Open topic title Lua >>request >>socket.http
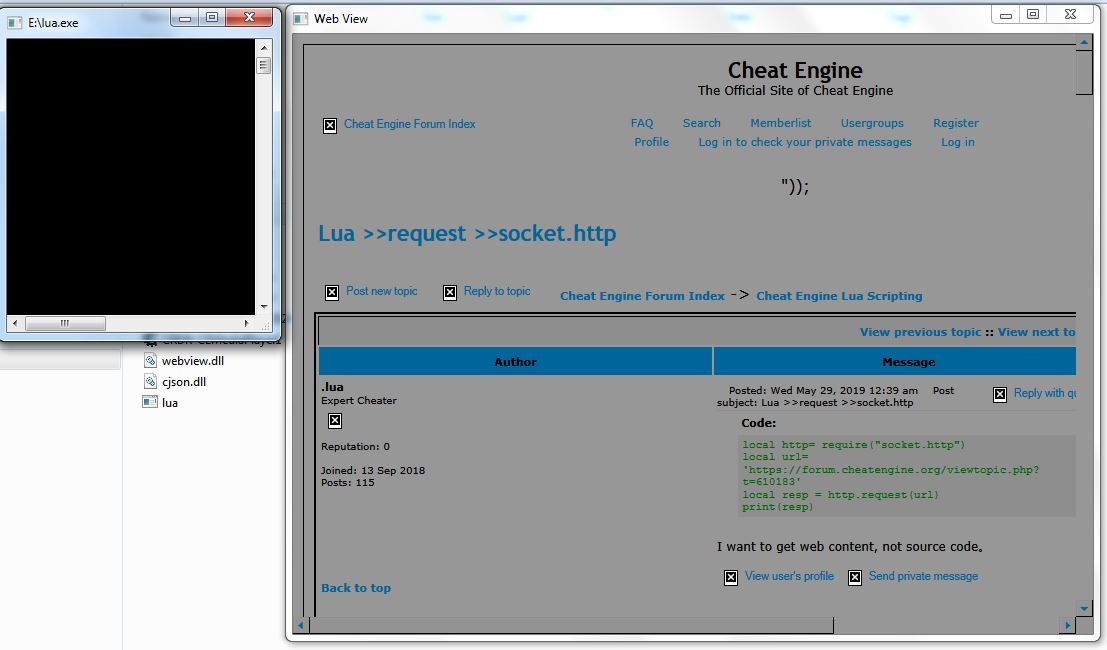Screen dimensions: 1107x650 coord(467,234)
